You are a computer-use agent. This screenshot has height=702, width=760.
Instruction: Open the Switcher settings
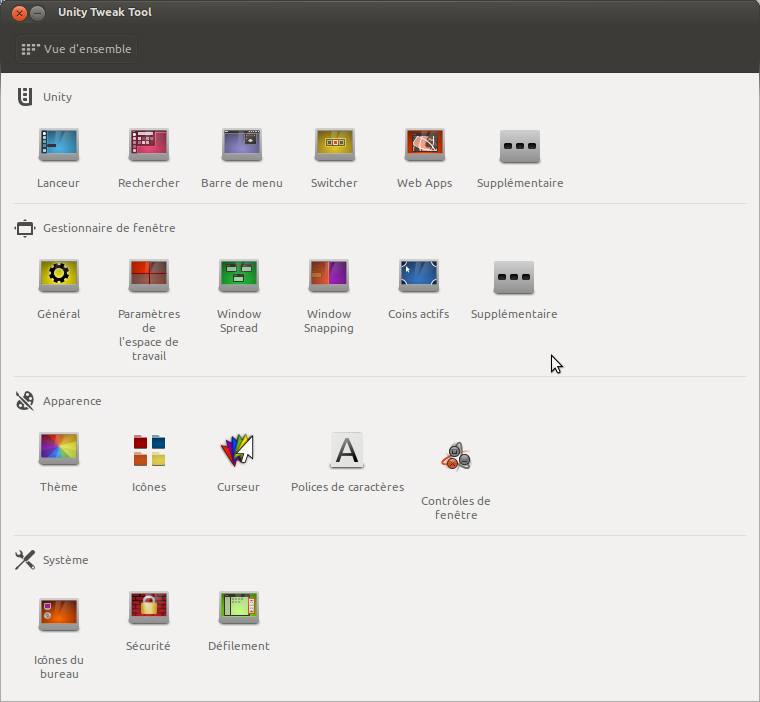point(334,147)
